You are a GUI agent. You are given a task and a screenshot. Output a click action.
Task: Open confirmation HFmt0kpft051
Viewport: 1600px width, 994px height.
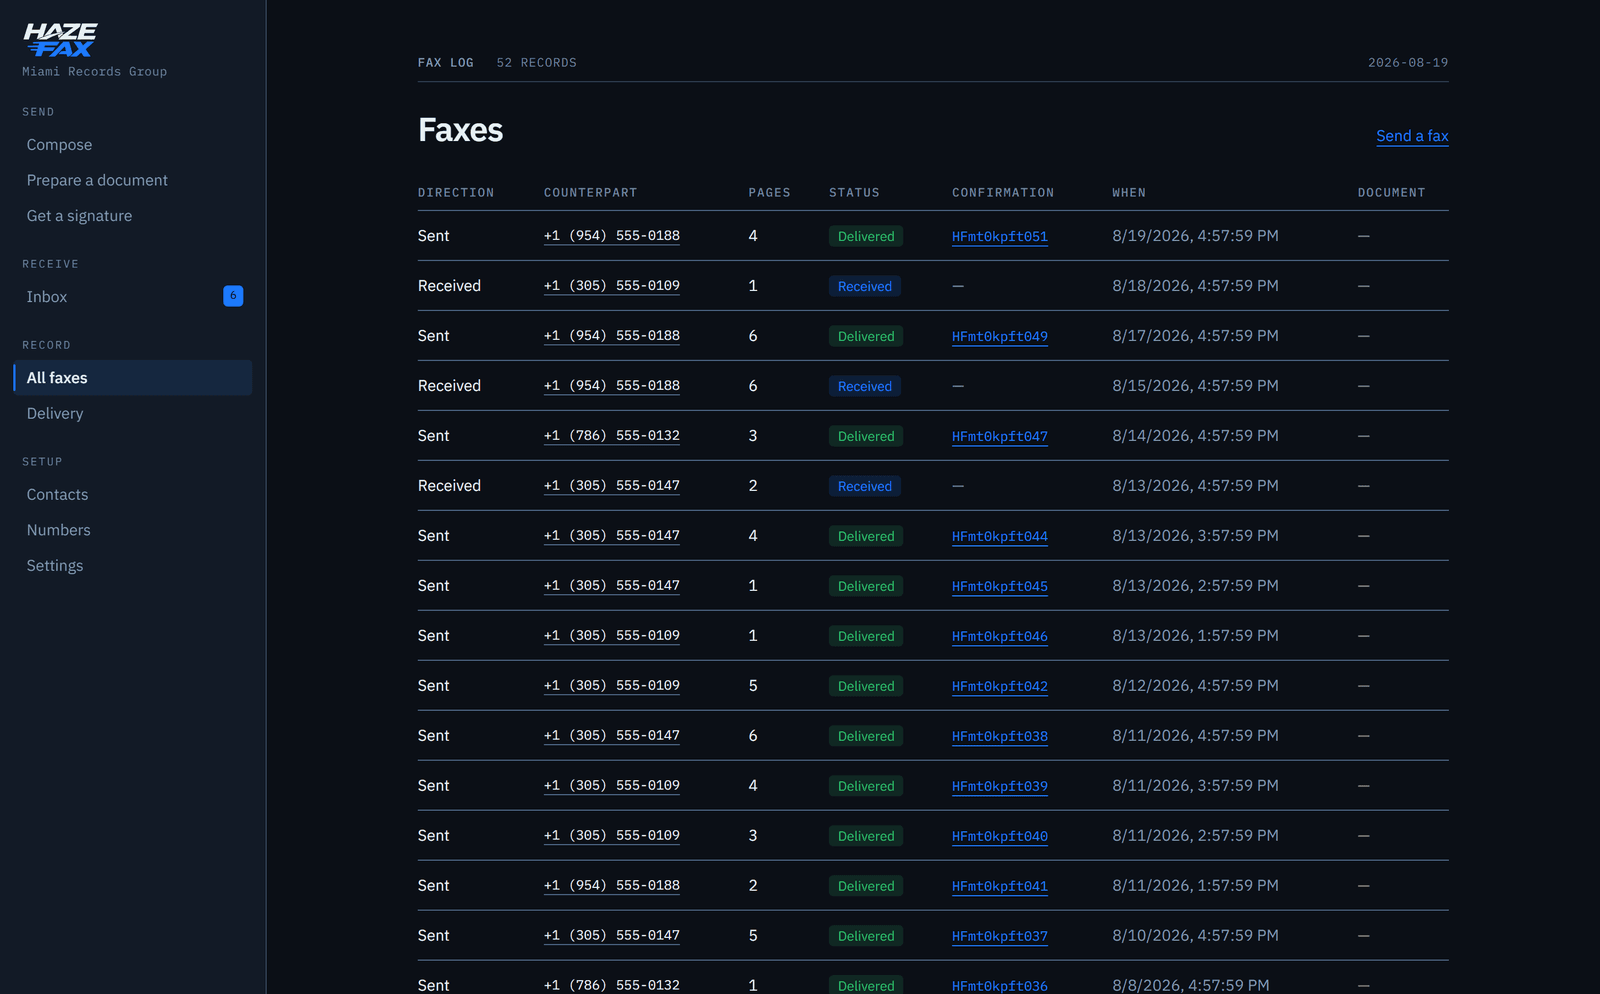1000,237
